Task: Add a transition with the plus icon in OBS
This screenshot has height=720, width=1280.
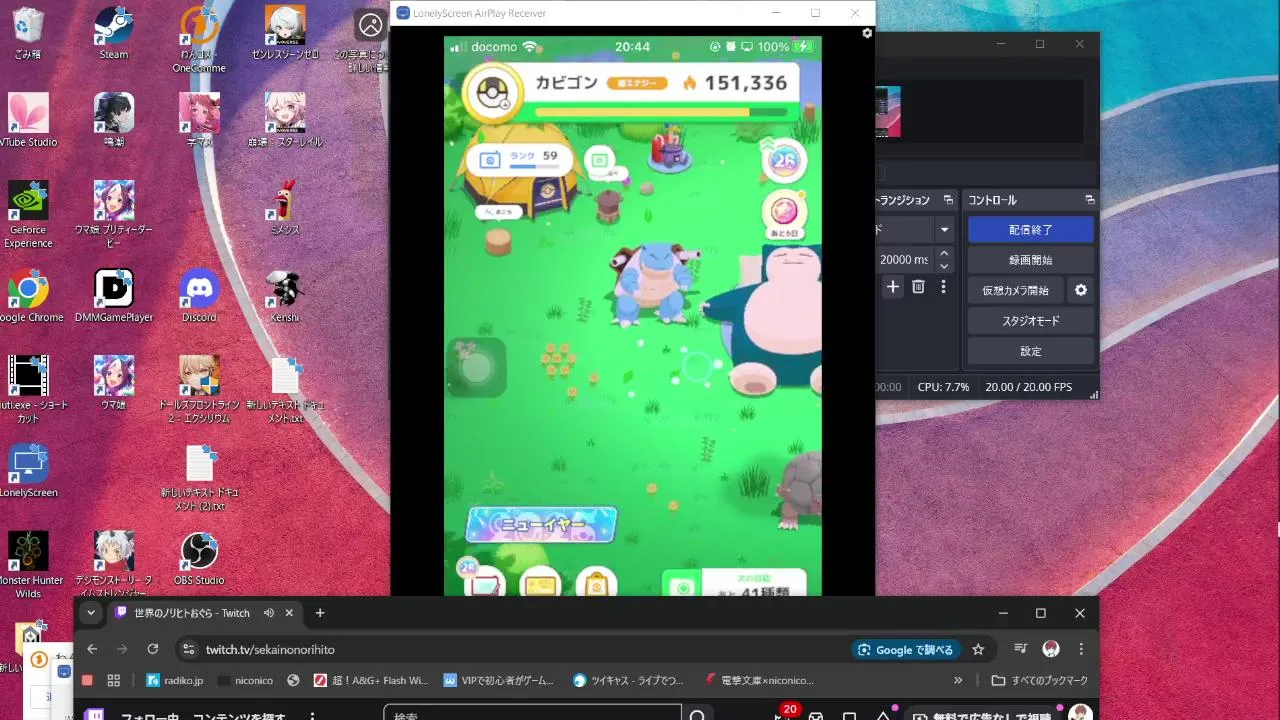Action: [x=893, y=287]
